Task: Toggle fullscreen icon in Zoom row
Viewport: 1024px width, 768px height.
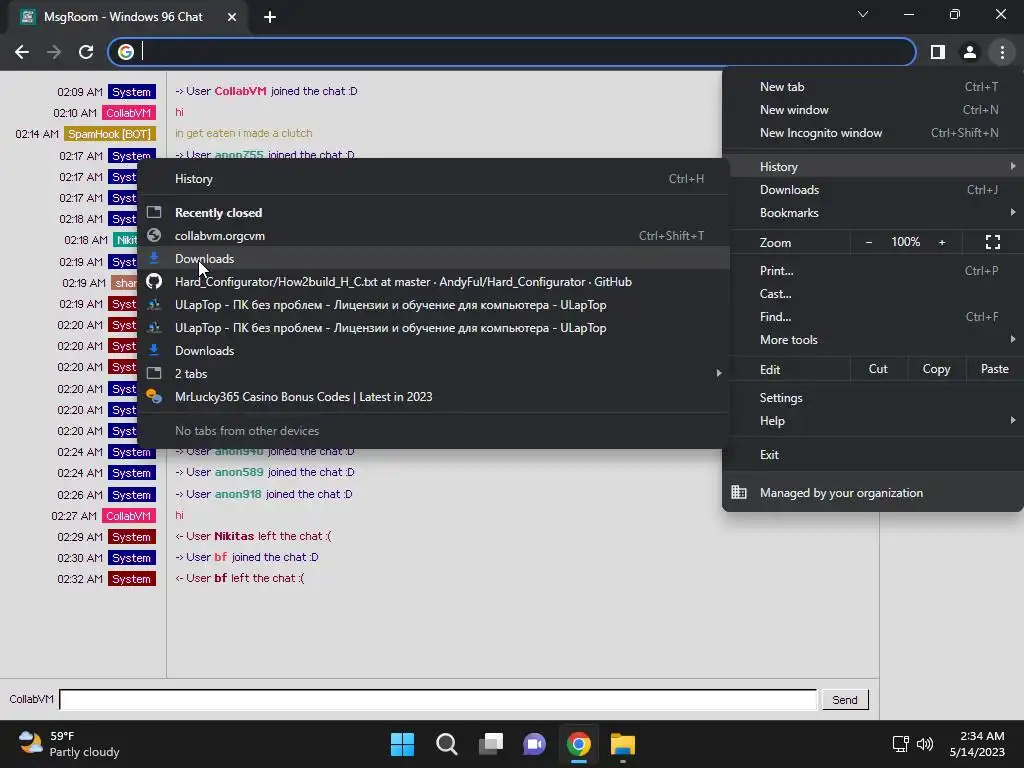Action: pyautogui.click(x=993, y=242)
